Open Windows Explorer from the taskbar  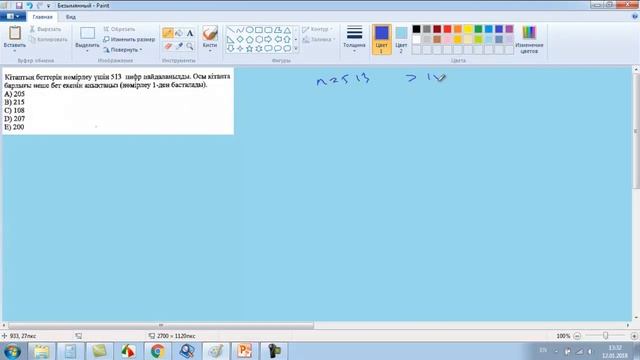pyautogui.click(x=41, y=351)
